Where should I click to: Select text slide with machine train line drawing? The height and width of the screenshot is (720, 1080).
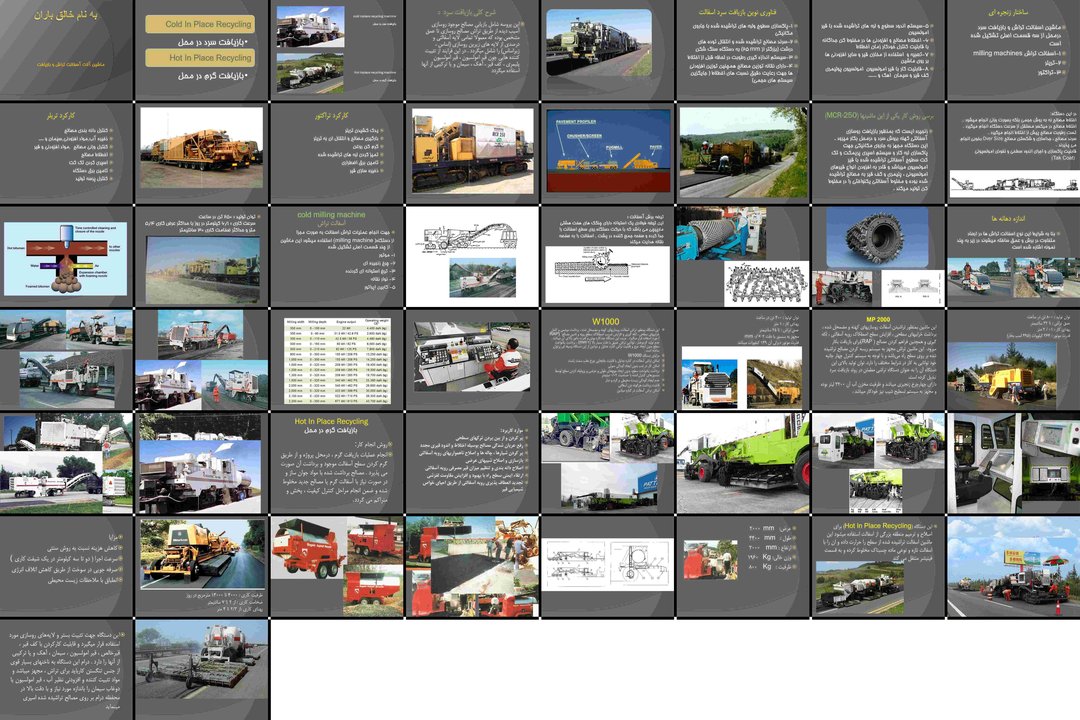[x=1012, y=153]
